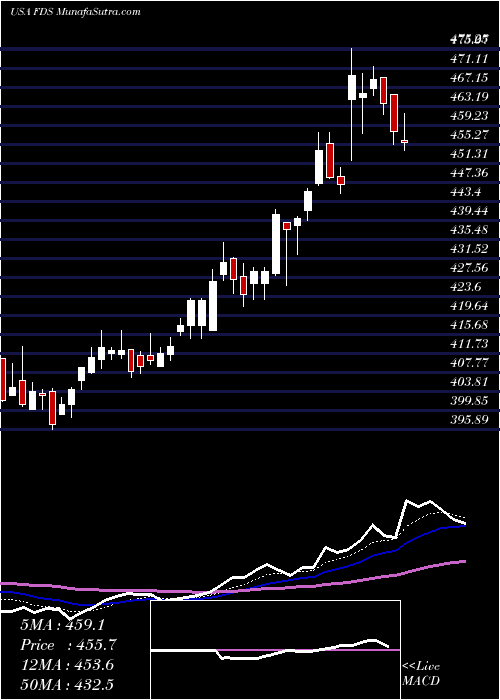Viewport: 500px width, 700px height.
Task: Click the 411.73 price axis label
Action: coord(468,344)
